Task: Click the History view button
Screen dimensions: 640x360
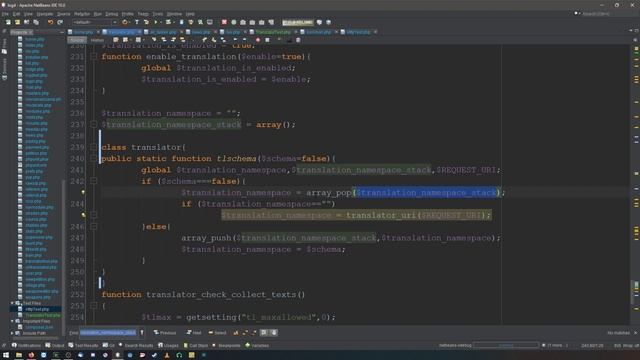Action: 97,40
